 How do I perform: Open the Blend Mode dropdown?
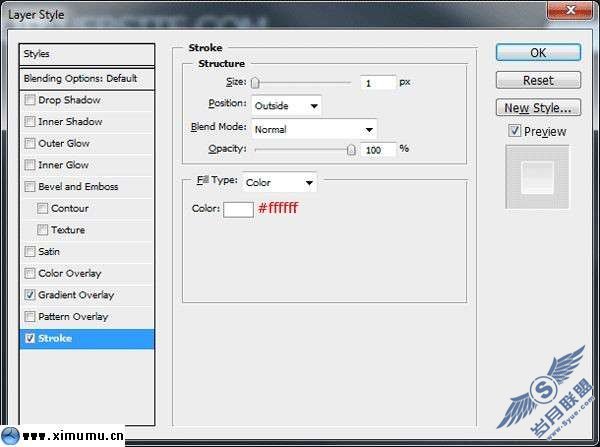point(314,129)
